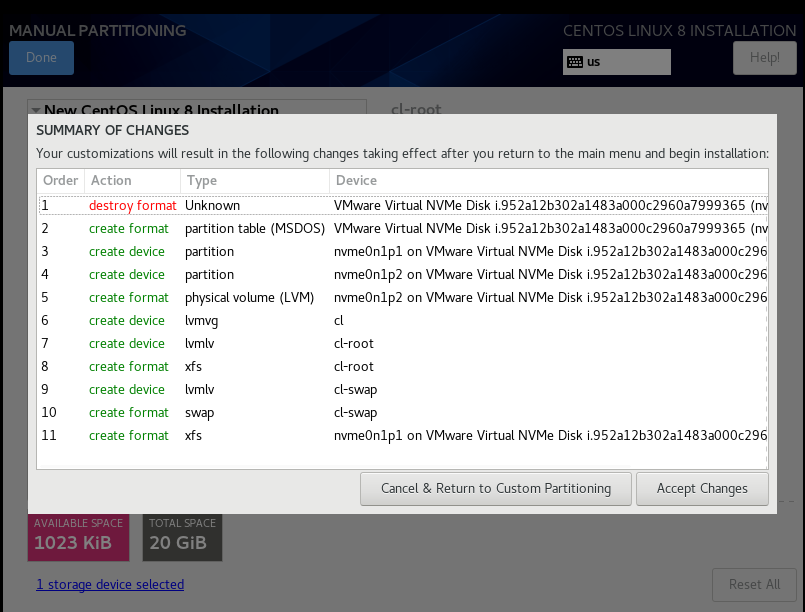Click TOTAL SPACE 20 GiB box

[182, 537]
